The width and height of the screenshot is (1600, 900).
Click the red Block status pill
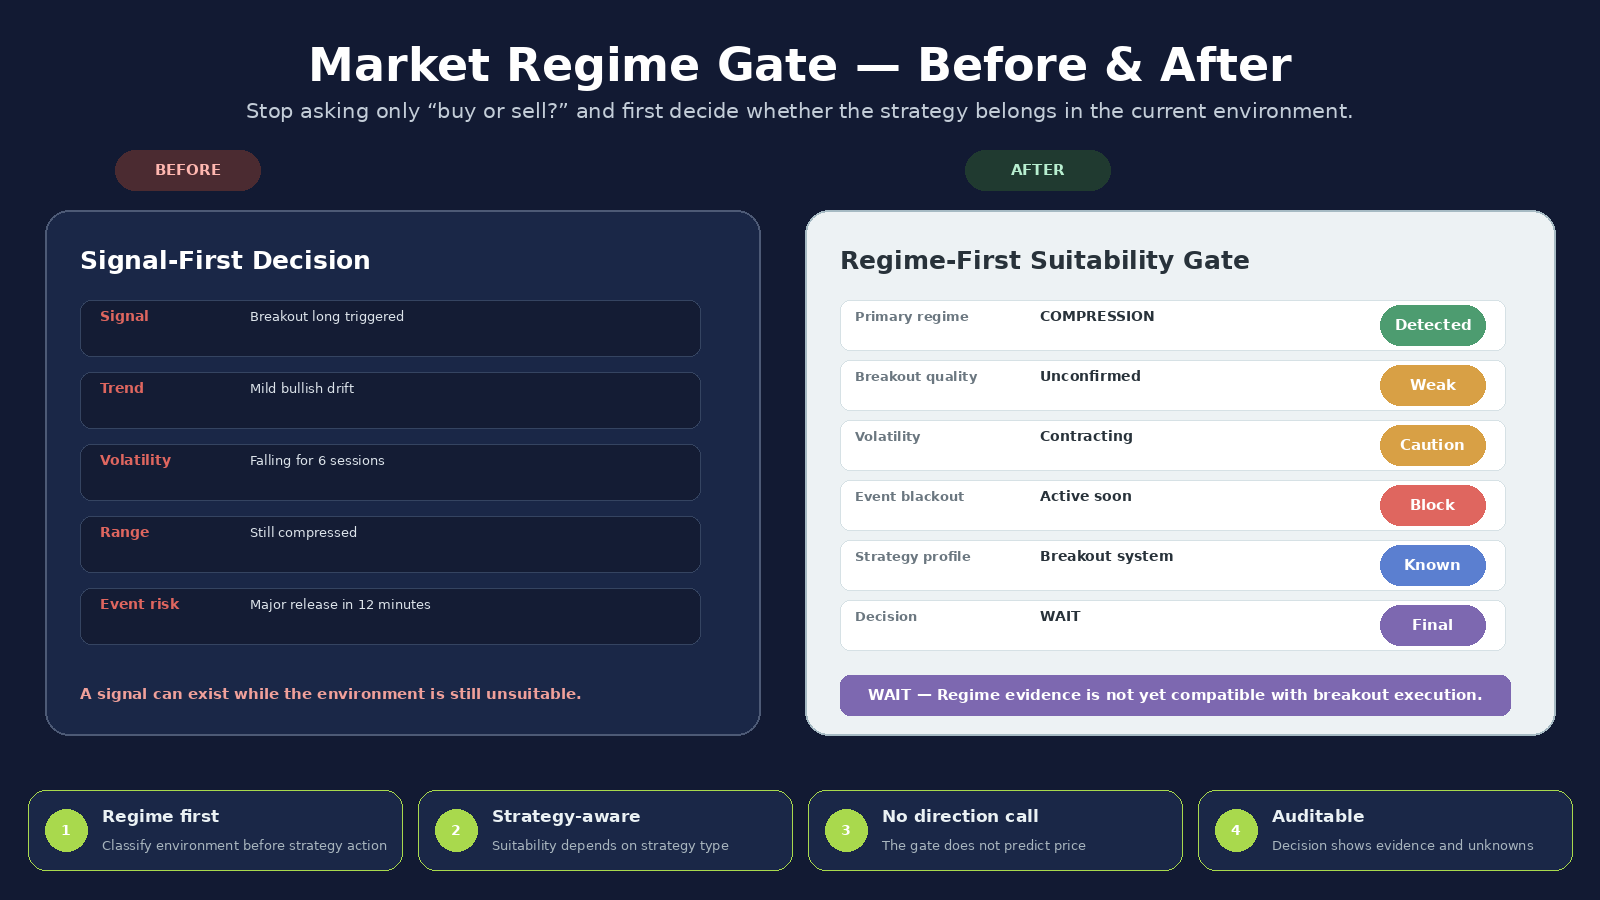point(1433,505)
